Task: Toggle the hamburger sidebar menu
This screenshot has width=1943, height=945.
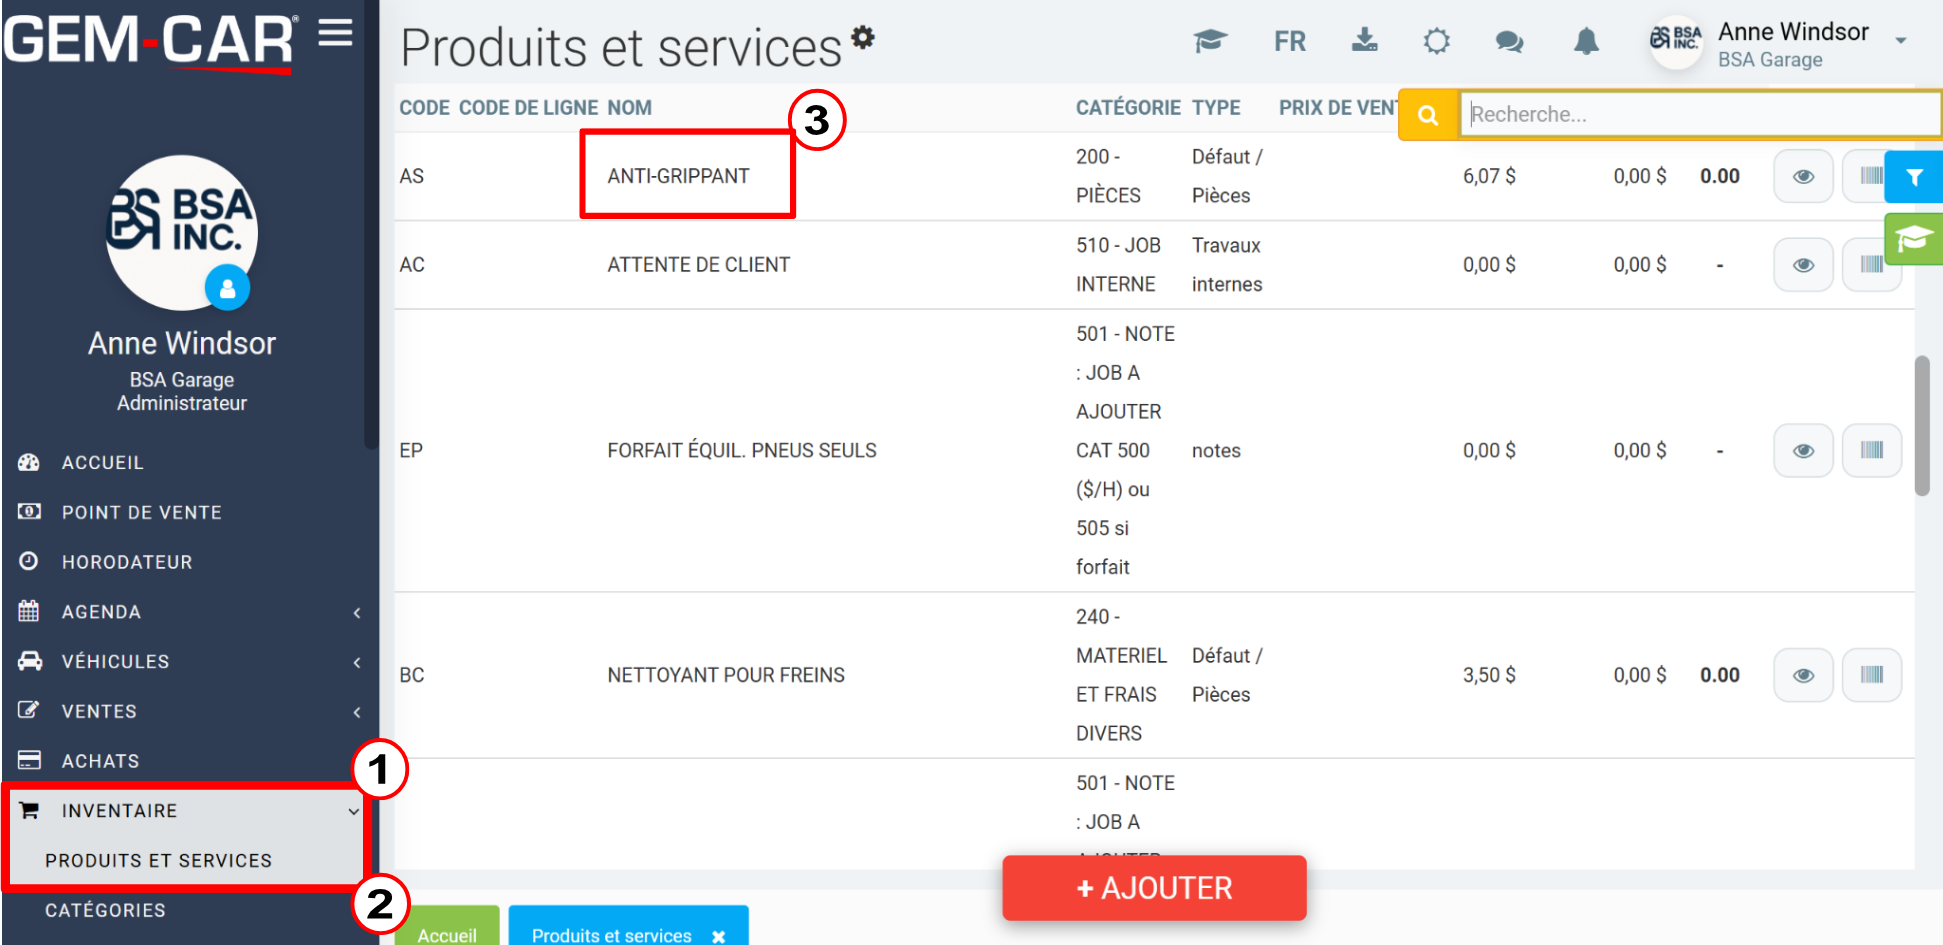Action: pos(336,33)
